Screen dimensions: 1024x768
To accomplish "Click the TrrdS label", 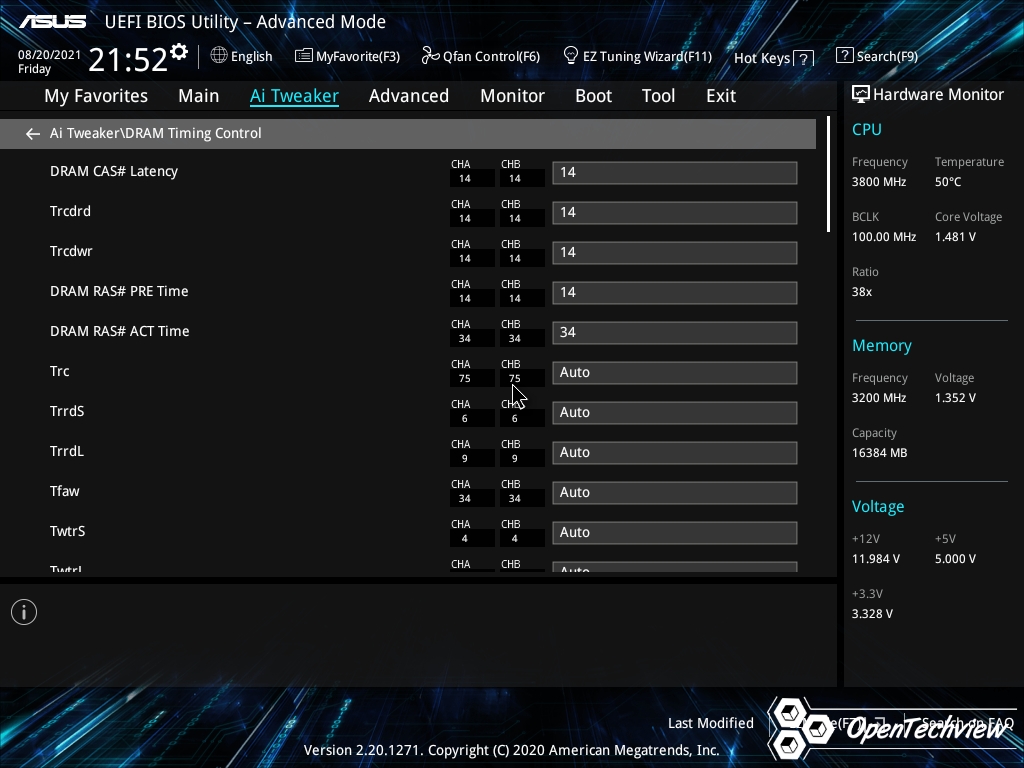I will 67,411.
